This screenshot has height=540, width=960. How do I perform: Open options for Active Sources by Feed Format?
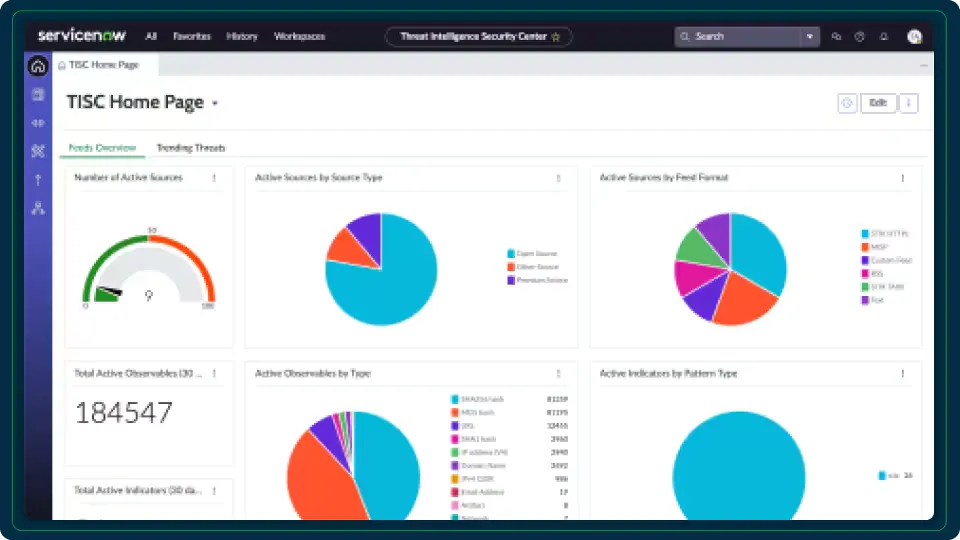point(902,178)
